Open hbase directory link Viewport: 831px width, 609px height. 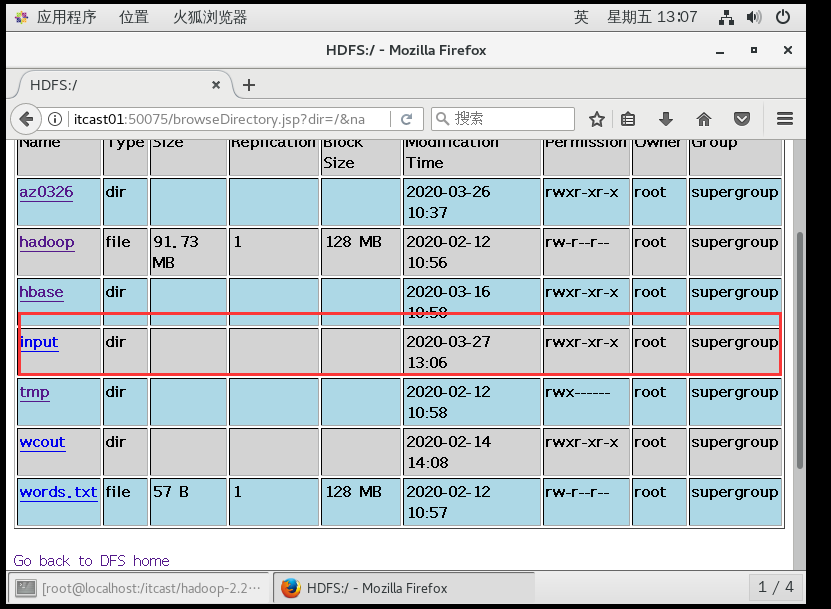[41, 292]
